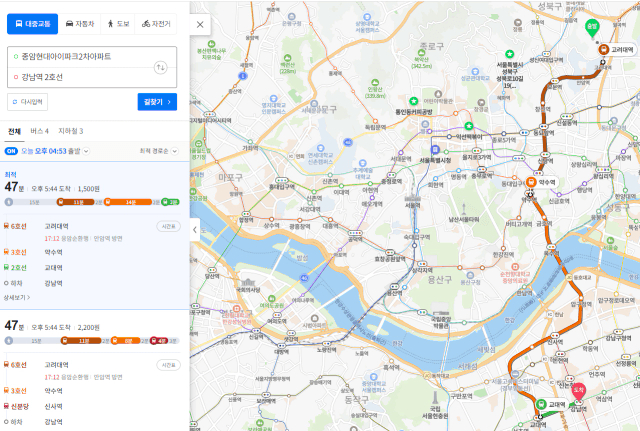This screenshot has height=431, width=640.
Task: Click the green 출발 pin on map
Action: coord(591,28)
